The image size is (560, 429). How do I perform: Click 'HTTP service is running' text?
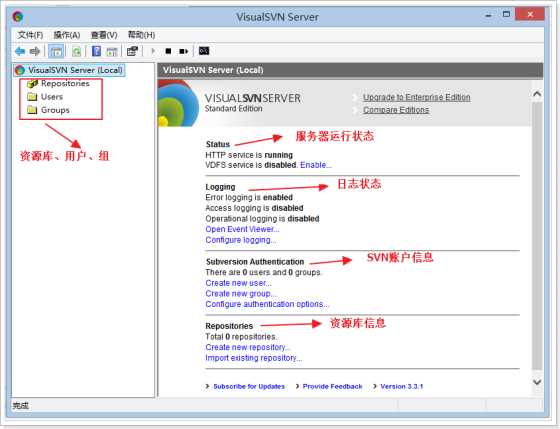(x=249, y=155)
